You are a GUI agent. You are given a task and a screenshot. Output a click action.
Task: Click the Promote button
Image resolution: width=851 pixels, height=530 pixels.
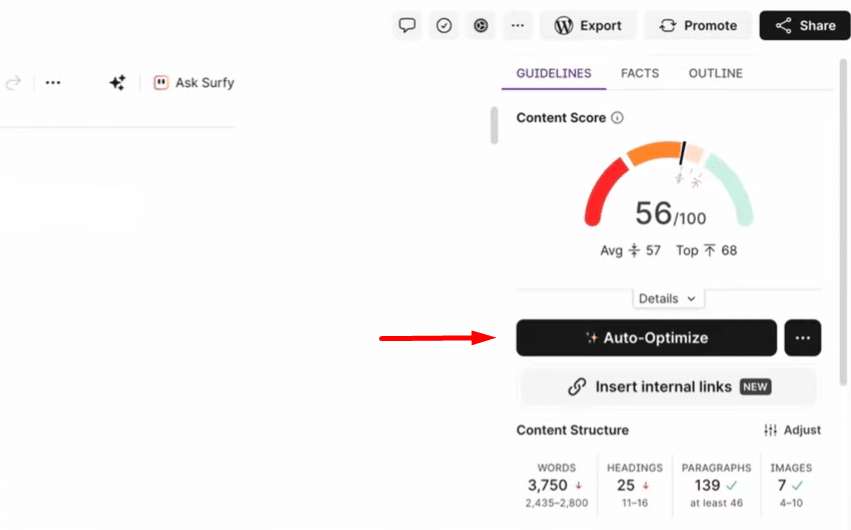697,26
